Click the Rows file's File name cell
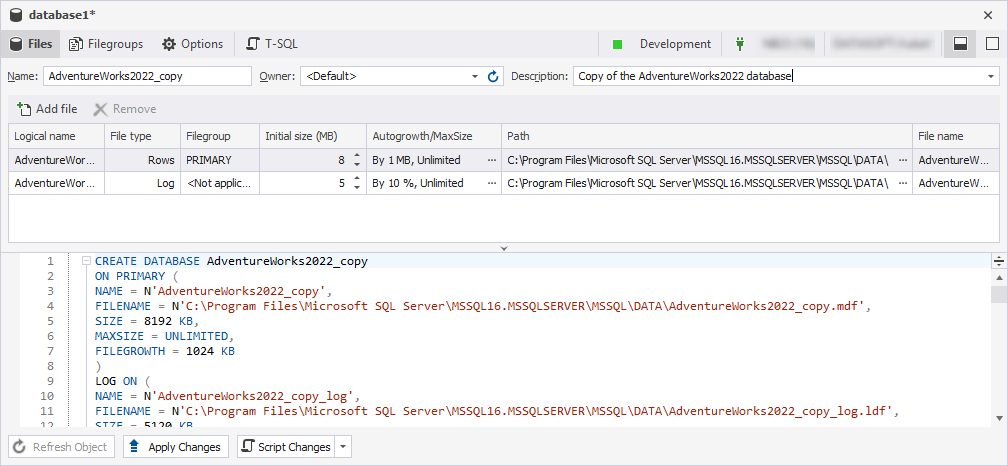 coord(956,160)
